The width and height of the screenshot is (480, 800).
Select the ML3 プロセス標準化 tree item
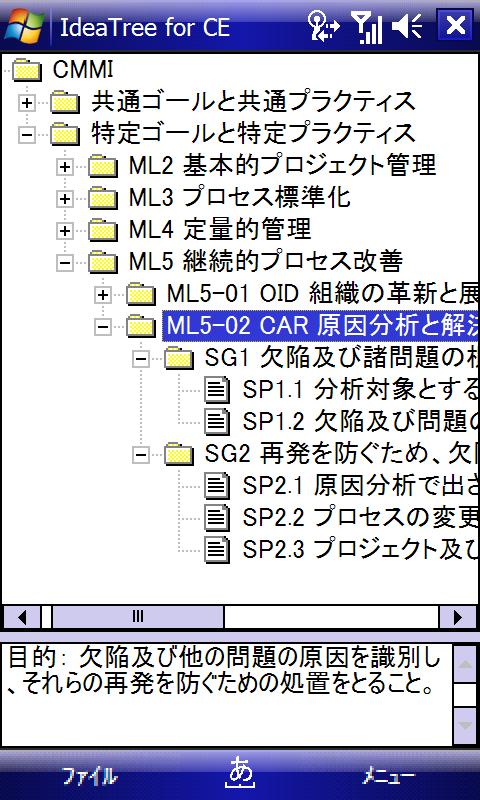pyautogui.click(x=240, y=198)
